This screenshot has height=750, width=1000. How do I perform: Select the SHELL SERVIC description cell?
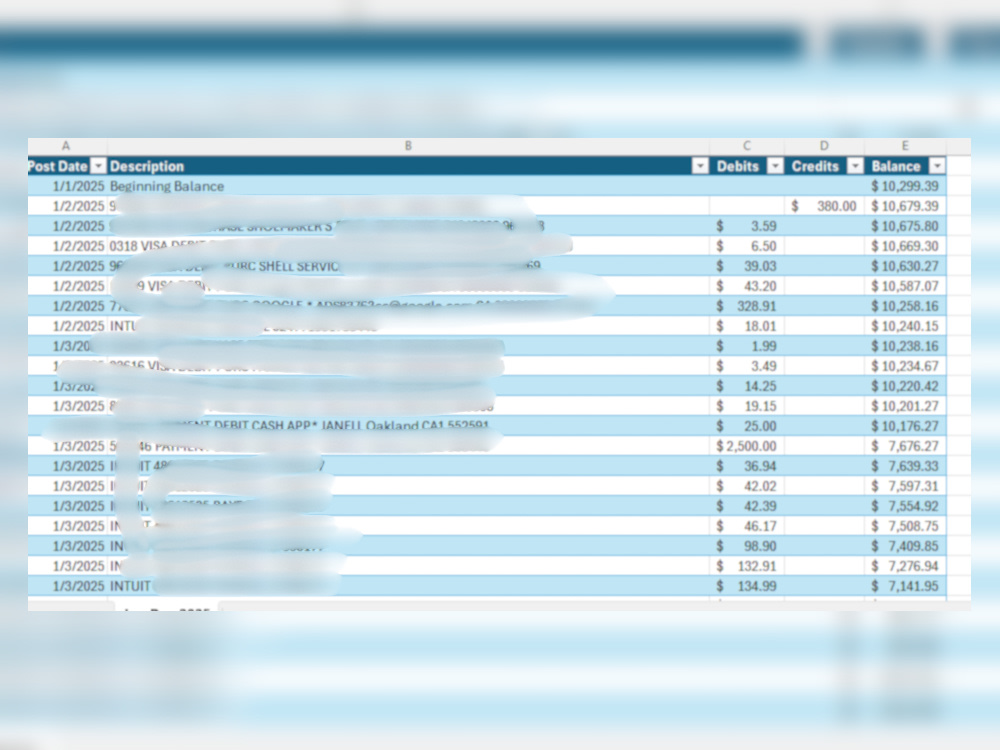[408, 266]
